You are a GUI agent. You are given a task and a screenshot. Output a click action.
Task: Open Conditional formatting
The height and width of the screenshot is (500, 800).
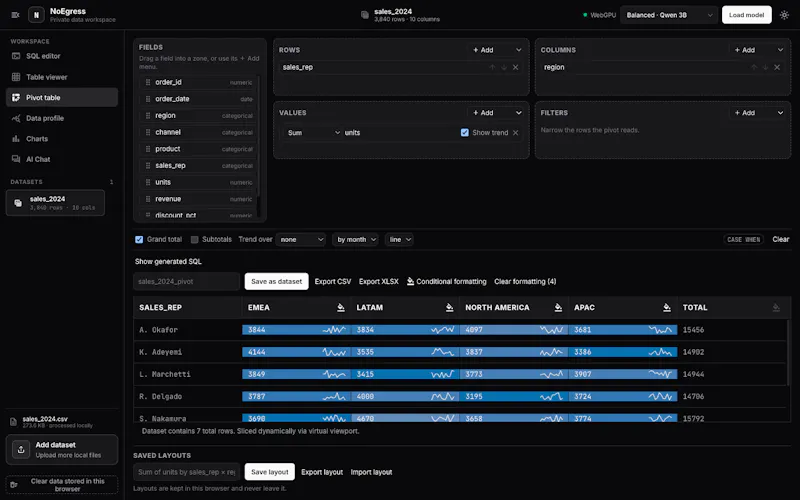tap(446, 281)
